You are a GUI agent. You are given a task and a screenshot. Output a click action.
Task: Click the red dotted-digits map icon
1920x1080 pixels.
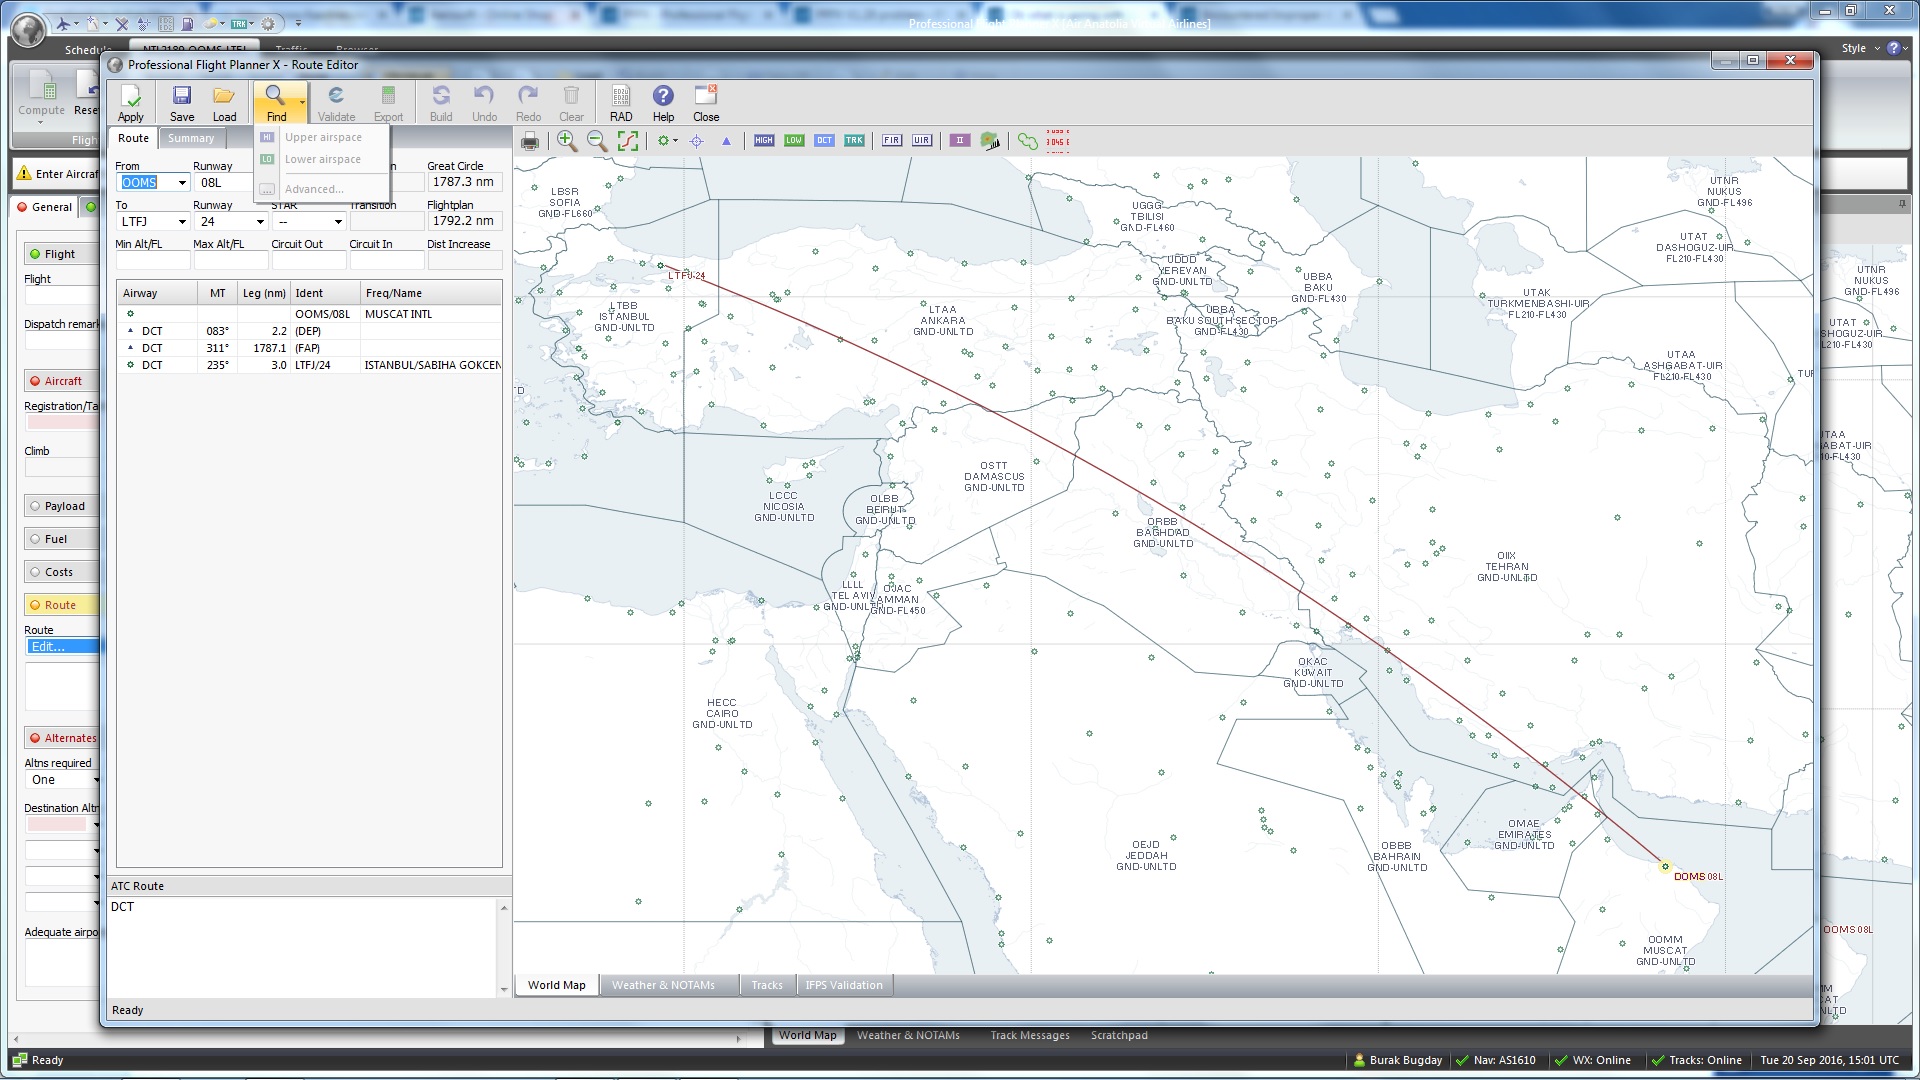pos(1058,141)
